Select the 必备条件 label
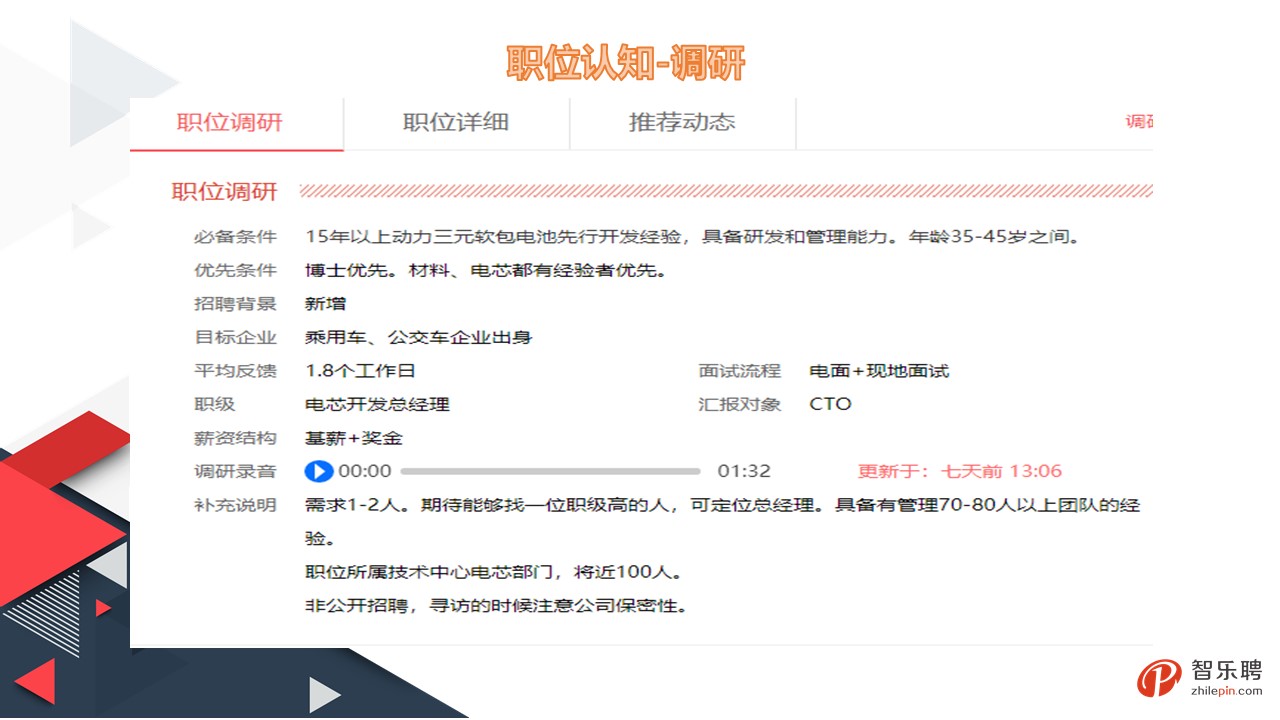Screen dimensions: 1280x720 (x=235, y=237)
